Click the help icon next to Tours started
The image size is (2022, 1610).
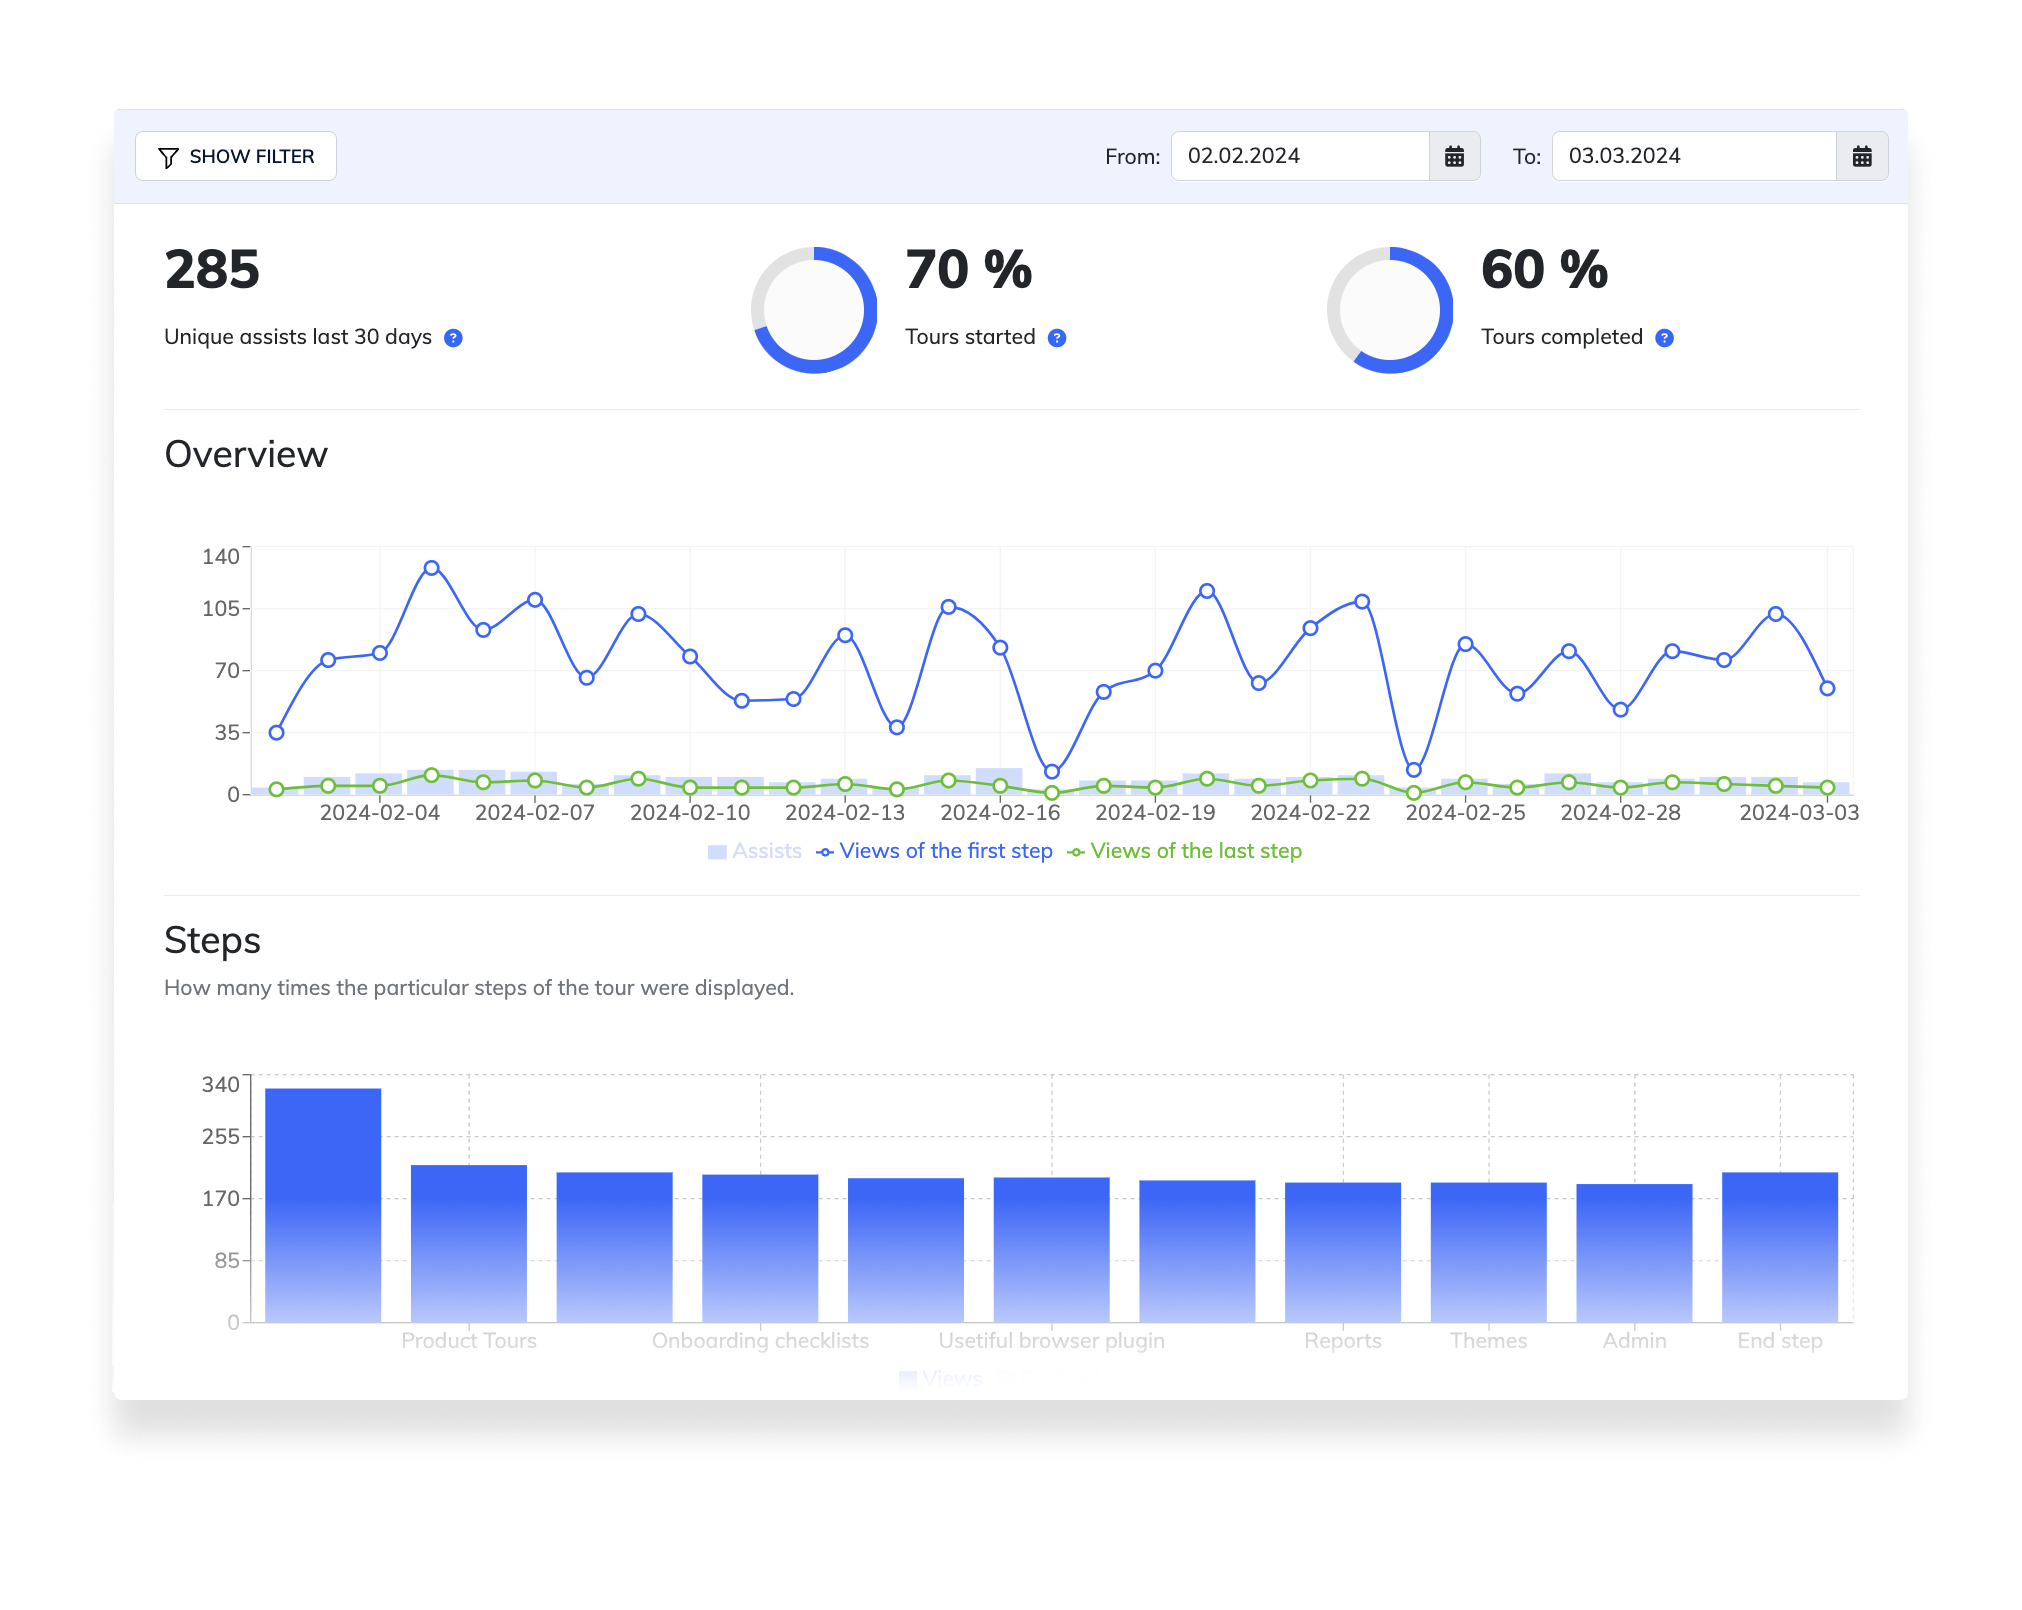pos(1057,338)
